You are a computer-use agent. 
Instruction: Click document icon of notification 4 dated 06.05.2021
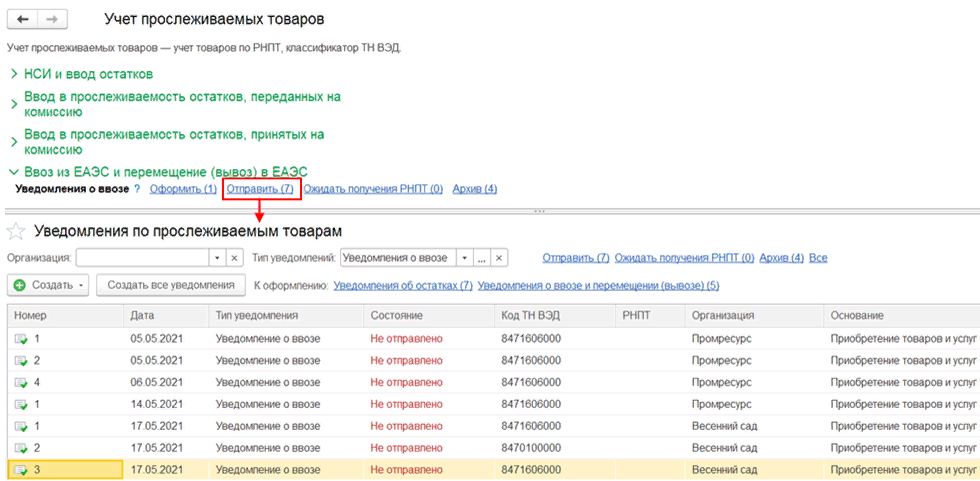point(21,380)
